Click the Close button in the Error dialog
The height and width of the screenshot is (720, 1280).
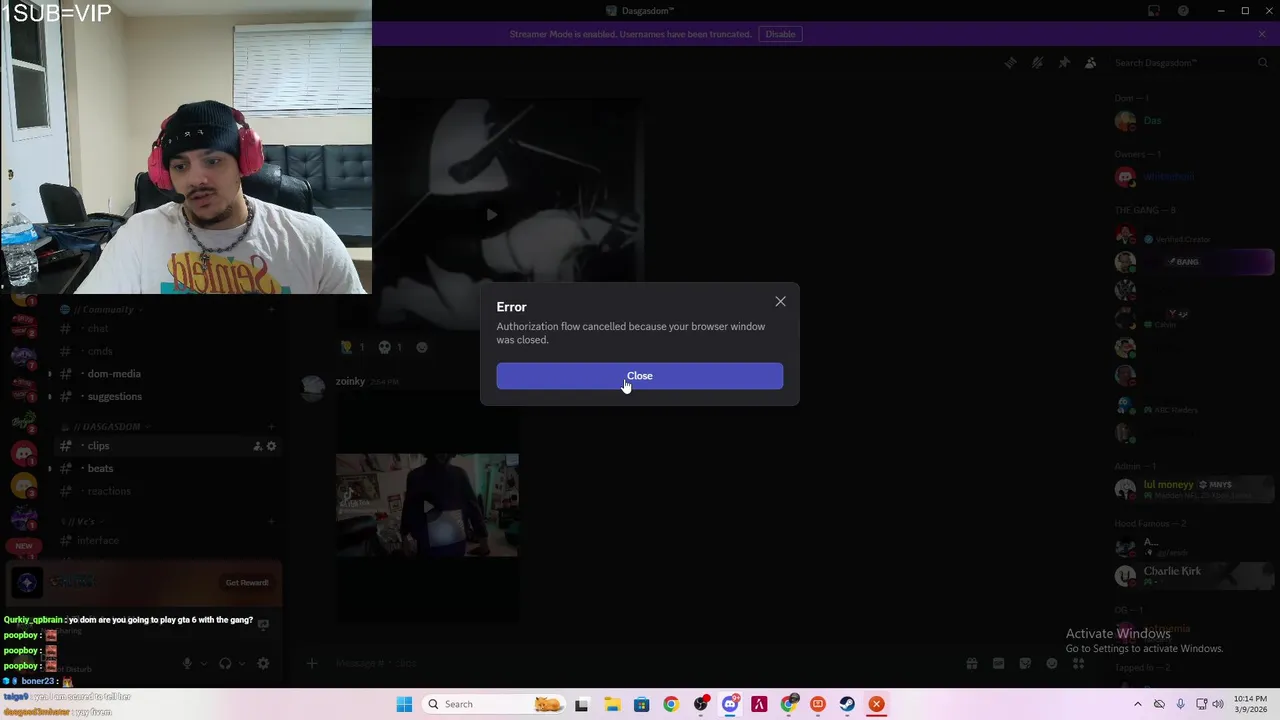pyautogui.click(x=639, y=376)
